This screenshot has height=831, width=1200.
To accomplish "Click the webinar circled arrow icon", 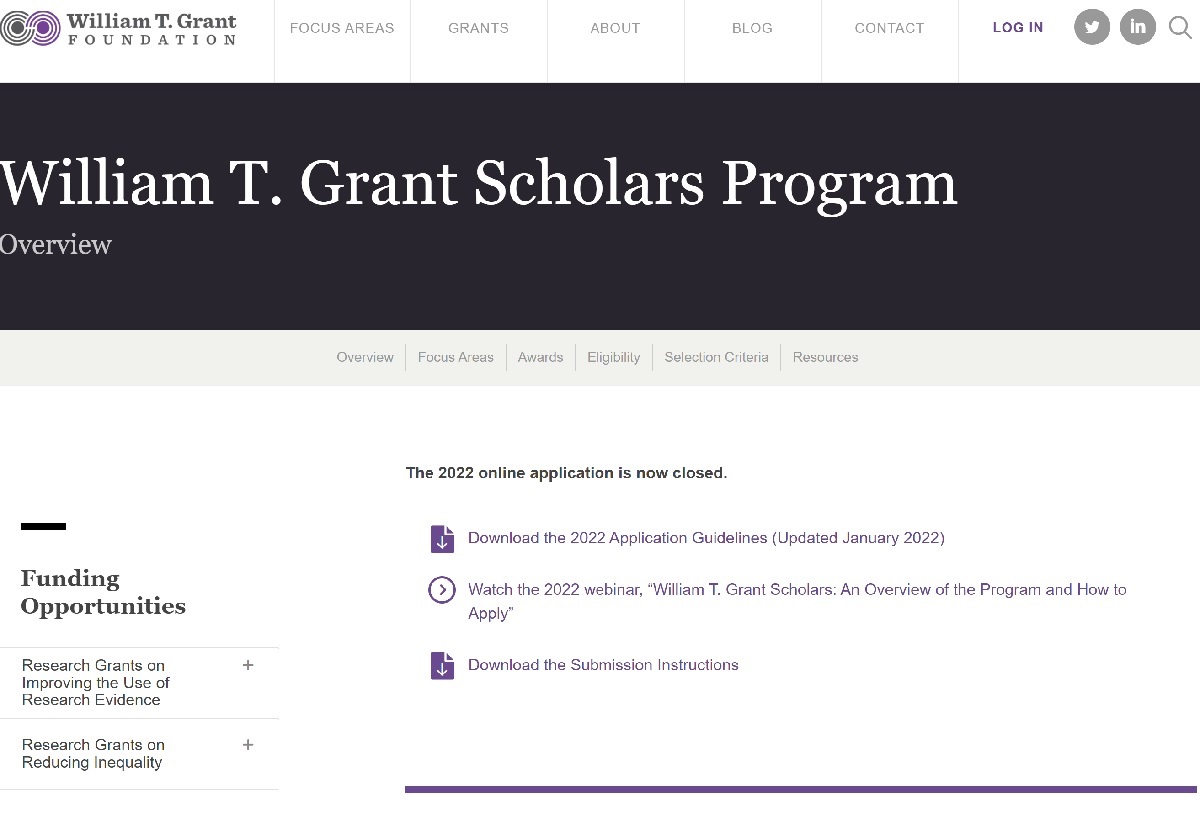I will tap(442, 590).
